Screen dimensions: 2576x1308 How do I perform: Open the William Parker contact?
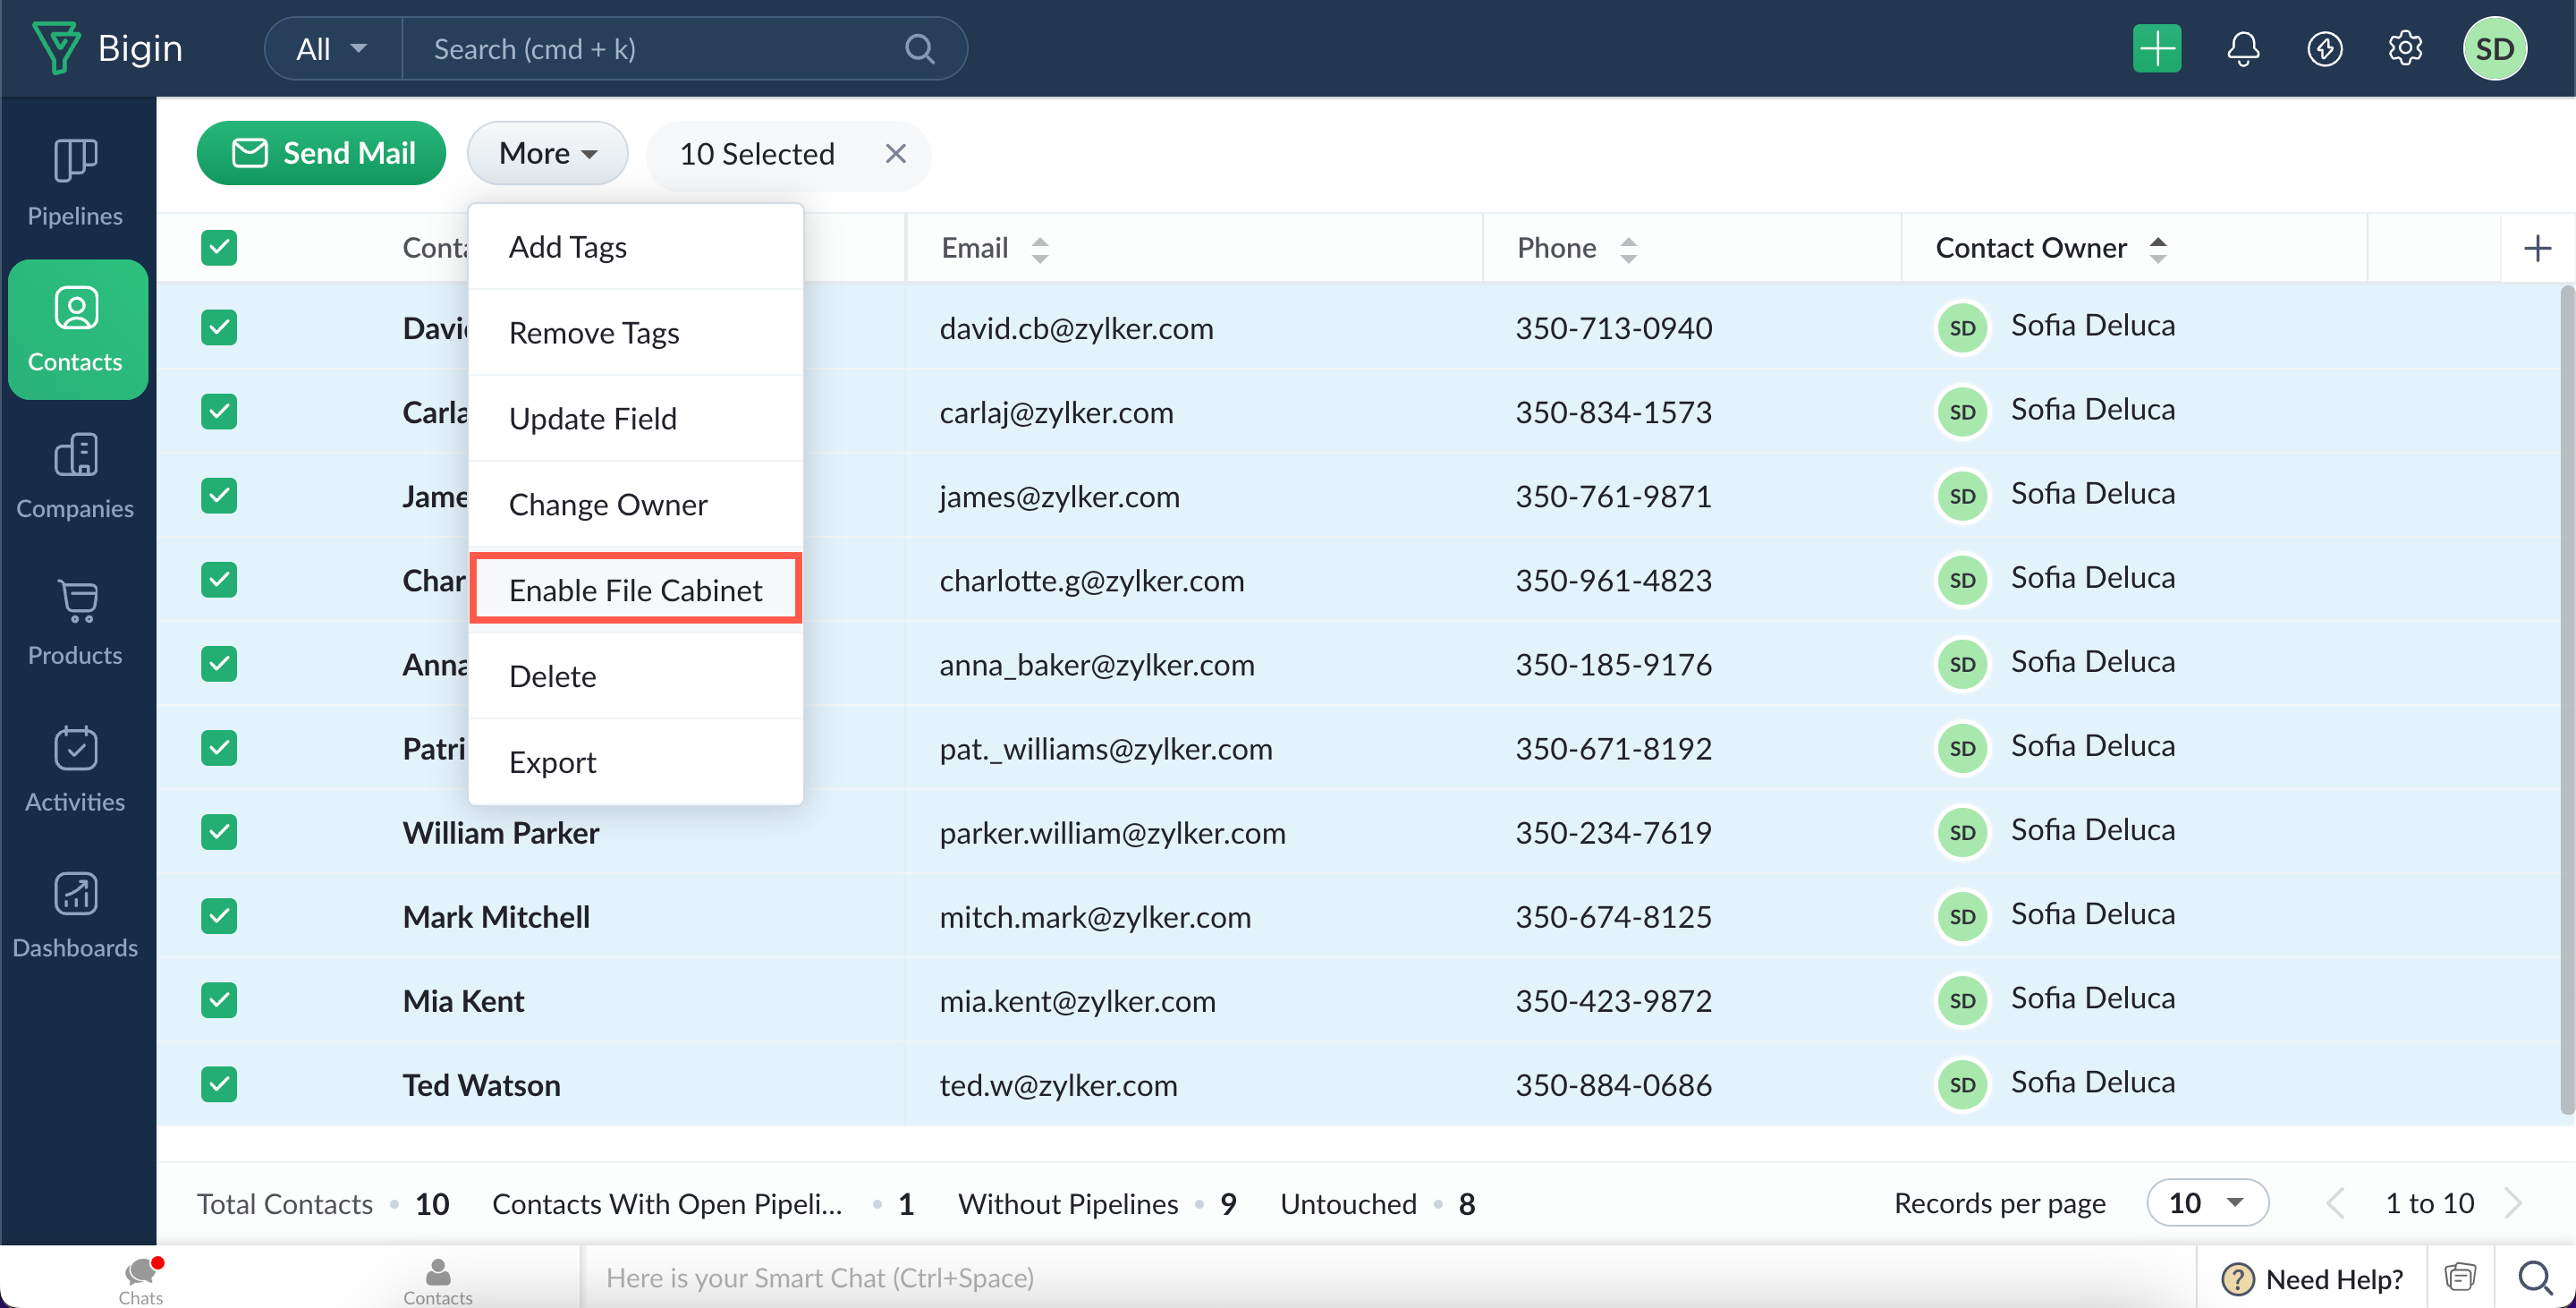[x=500, y=833]
